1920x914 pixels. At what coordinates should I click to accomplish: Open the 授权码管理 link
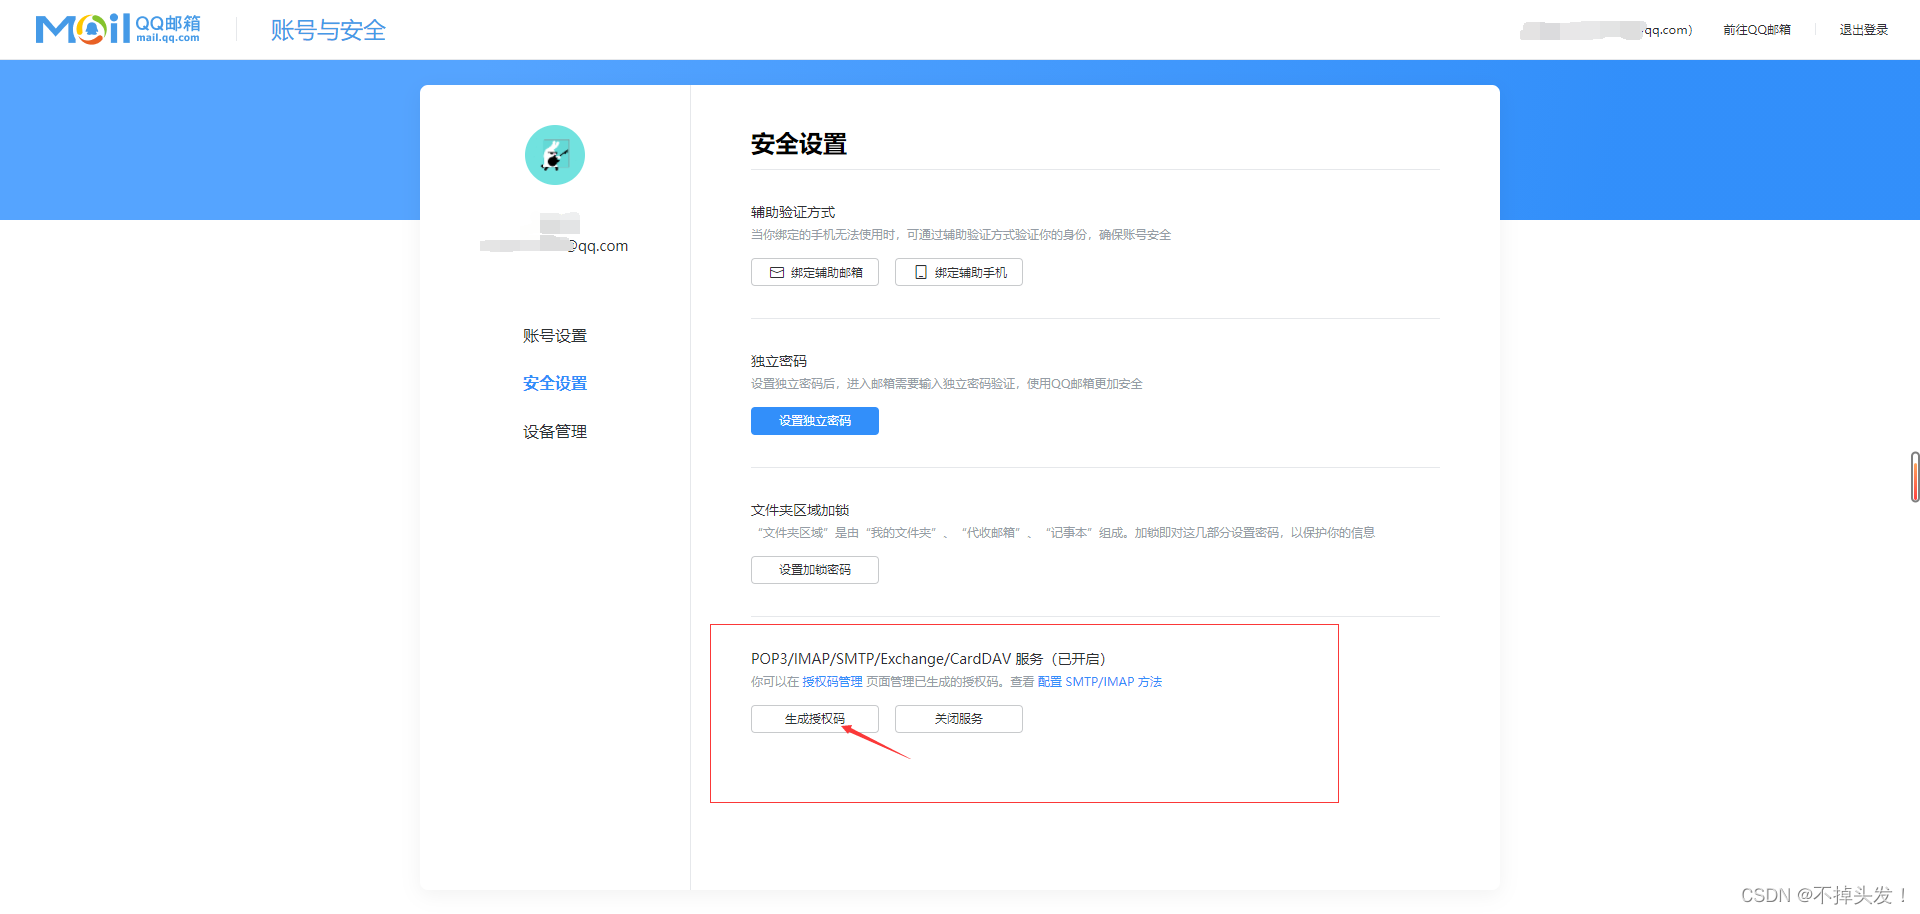(x=832, y=681)
